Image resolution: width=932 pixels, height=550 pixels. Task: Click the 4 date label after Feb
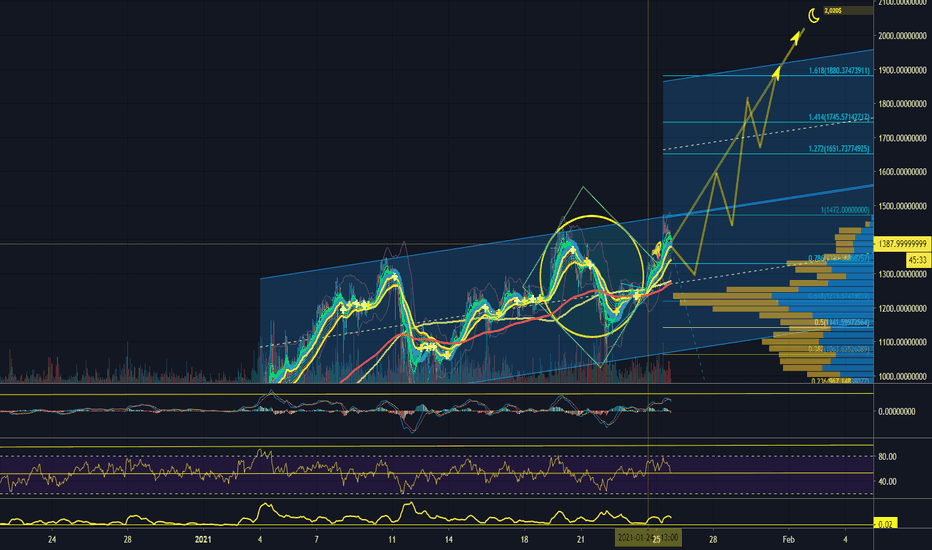coord(845,539)
